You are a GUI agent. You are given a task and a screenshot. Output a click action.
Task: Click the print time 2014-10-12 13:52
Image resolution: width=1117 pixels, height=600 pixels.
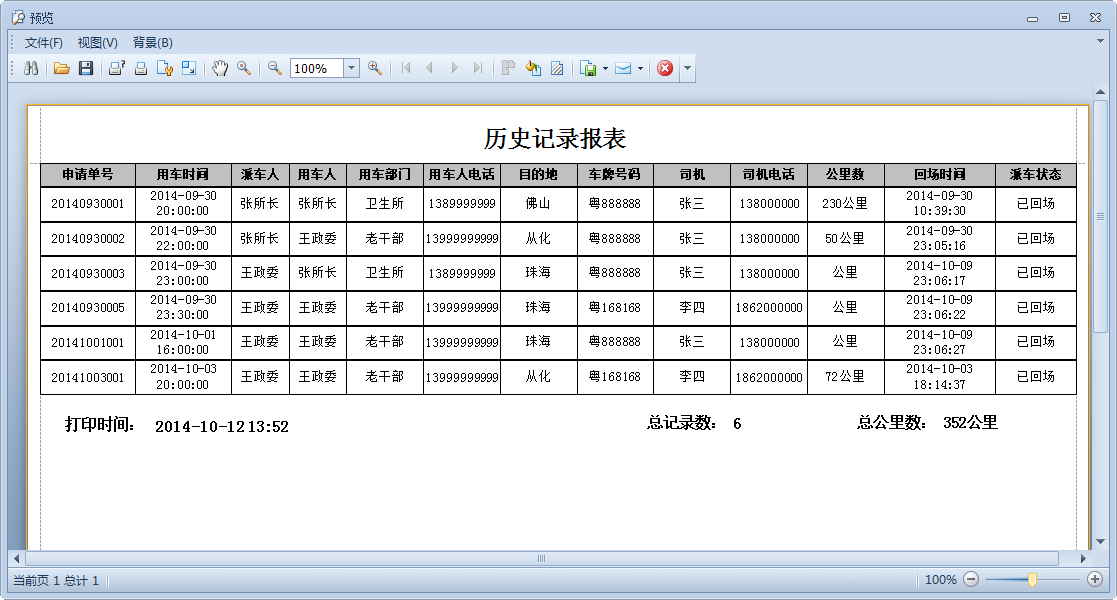[x=222, y=427]
